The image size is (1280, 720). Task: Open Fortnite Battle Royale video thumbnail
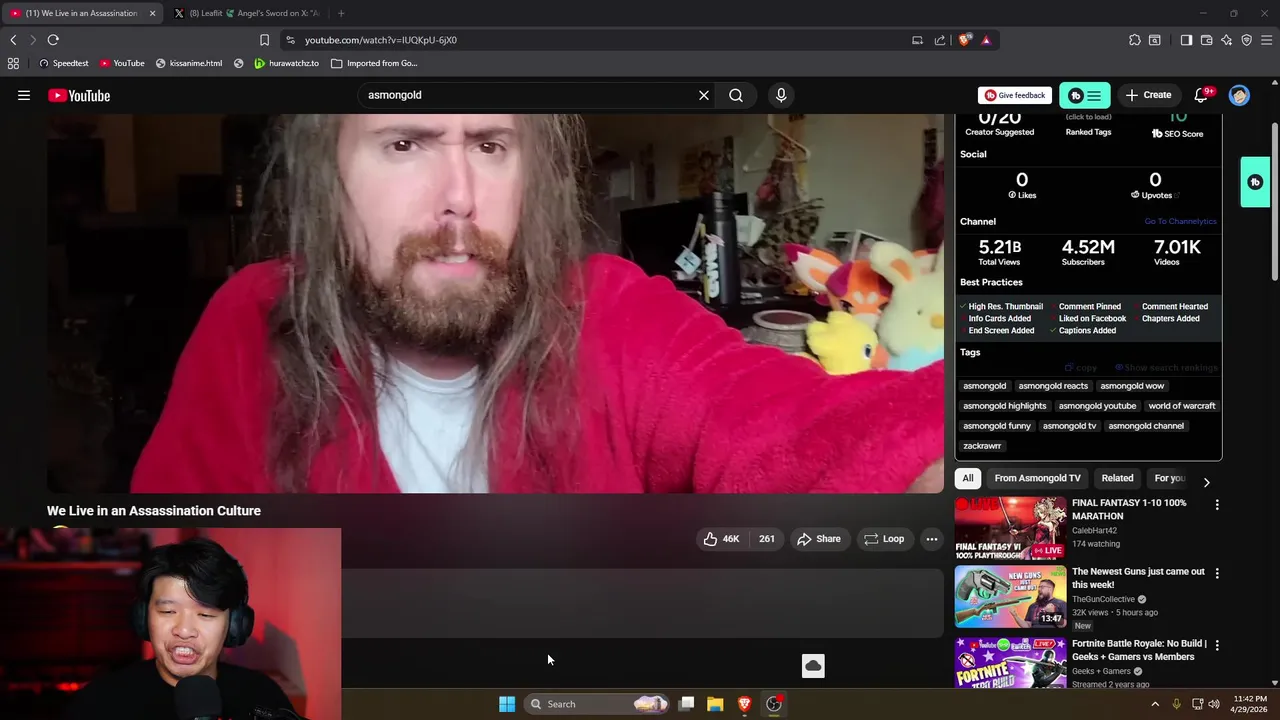point(1010,662)
